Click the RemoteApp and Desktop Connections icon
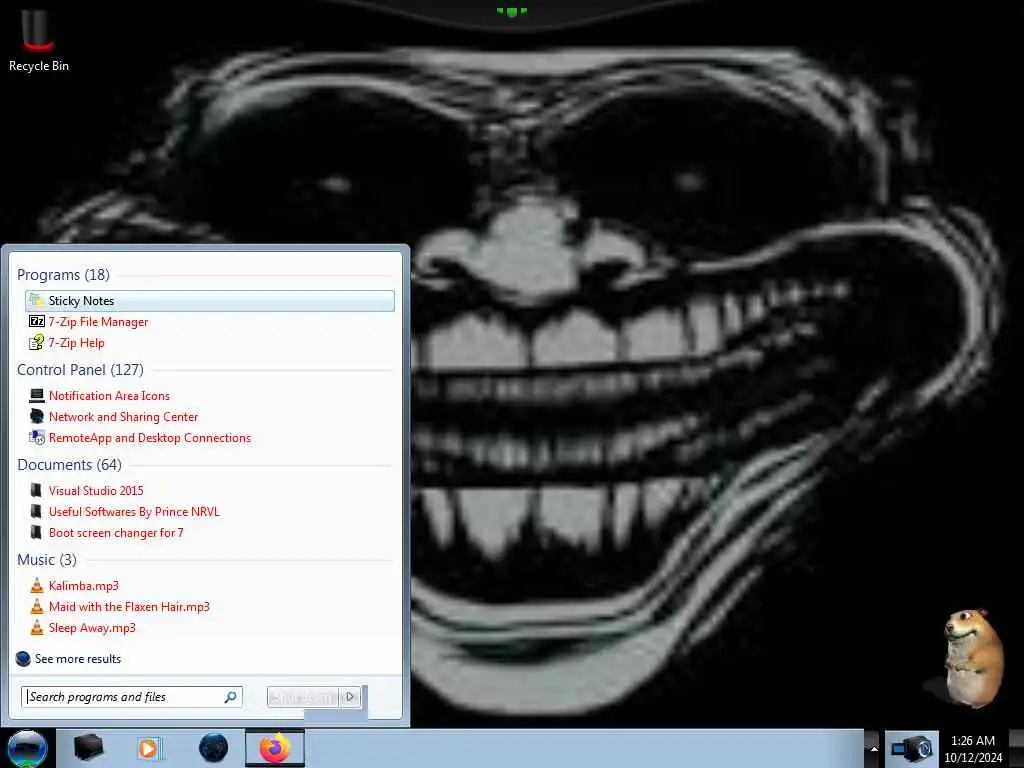1024x768 pixels. pos(37,438)
